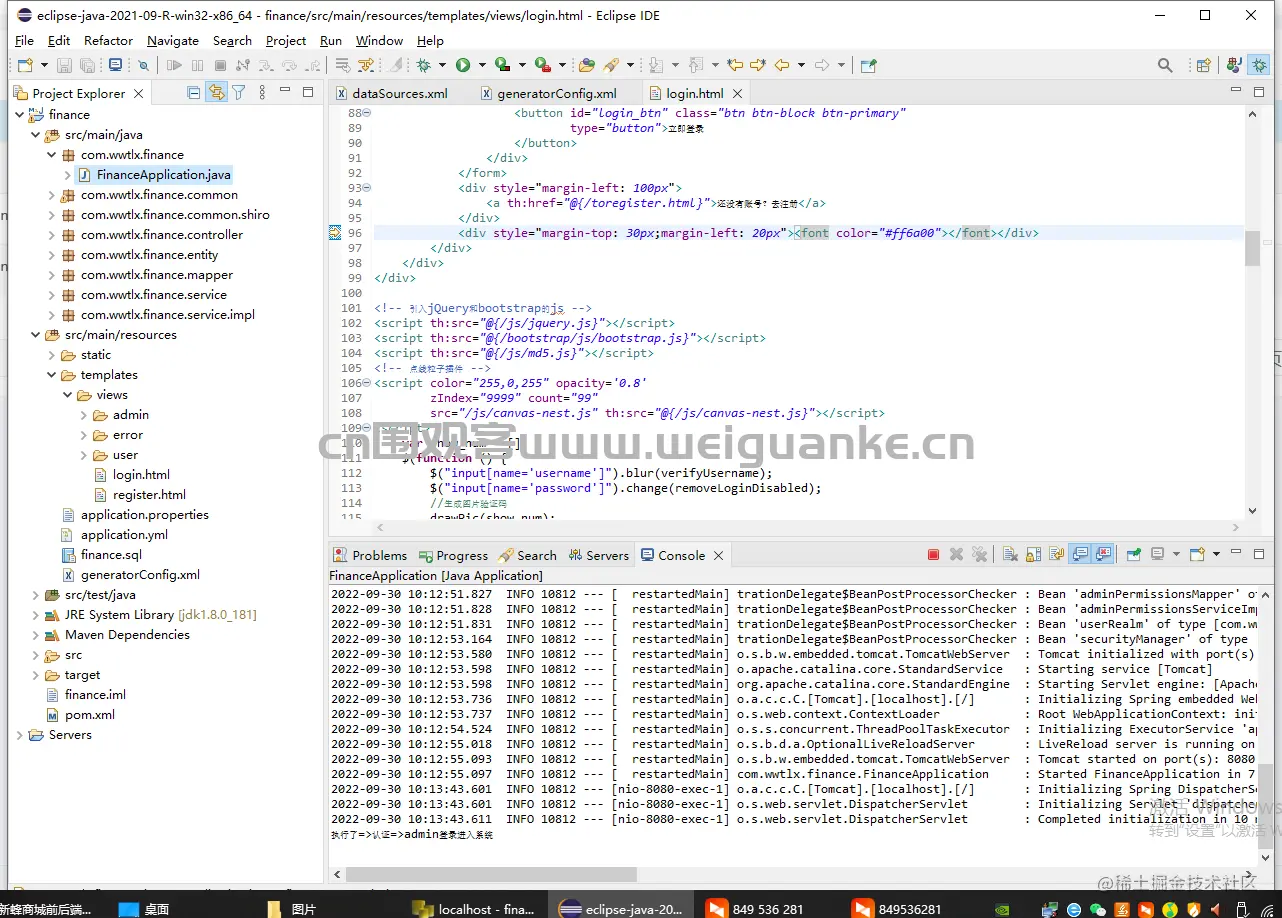The image size is (1282, 918).
Task: Click the New file wizard toolbar icon
Action: pyautogui.click(x=25, y=65)
